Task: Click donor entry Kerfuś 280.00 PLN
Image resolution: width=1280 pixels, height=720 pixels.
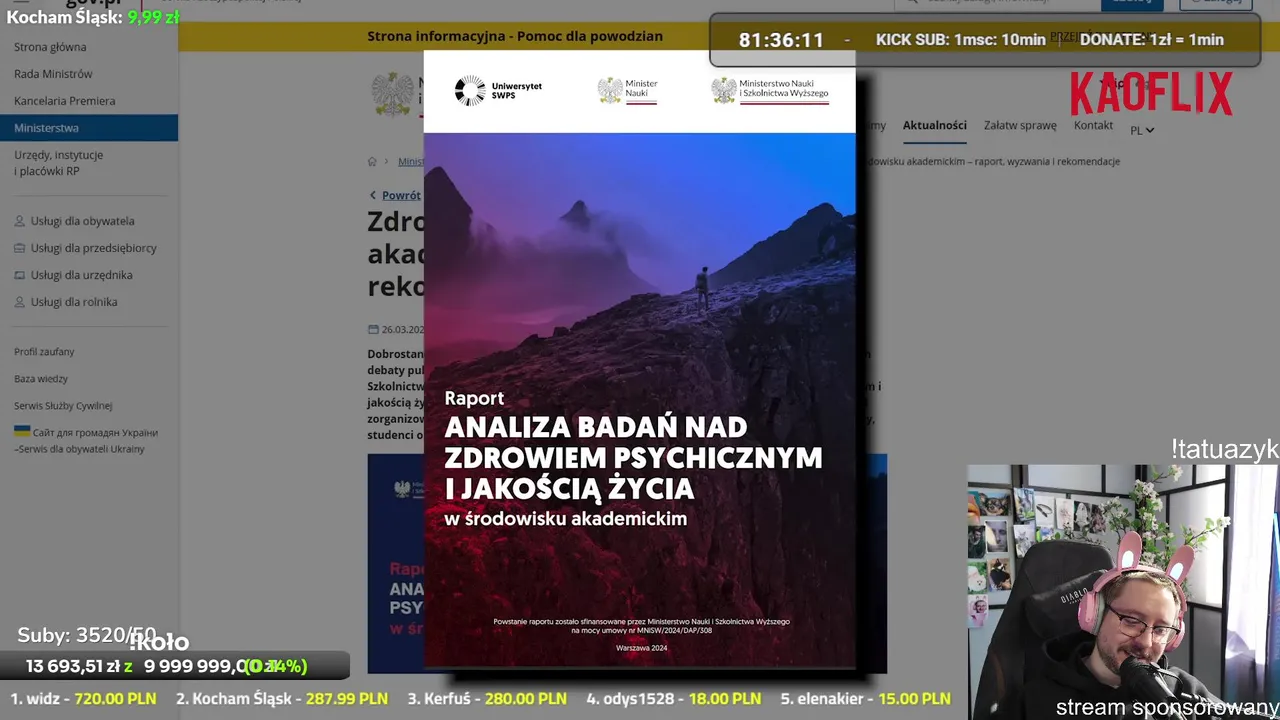Action: [x=486, y=699]
